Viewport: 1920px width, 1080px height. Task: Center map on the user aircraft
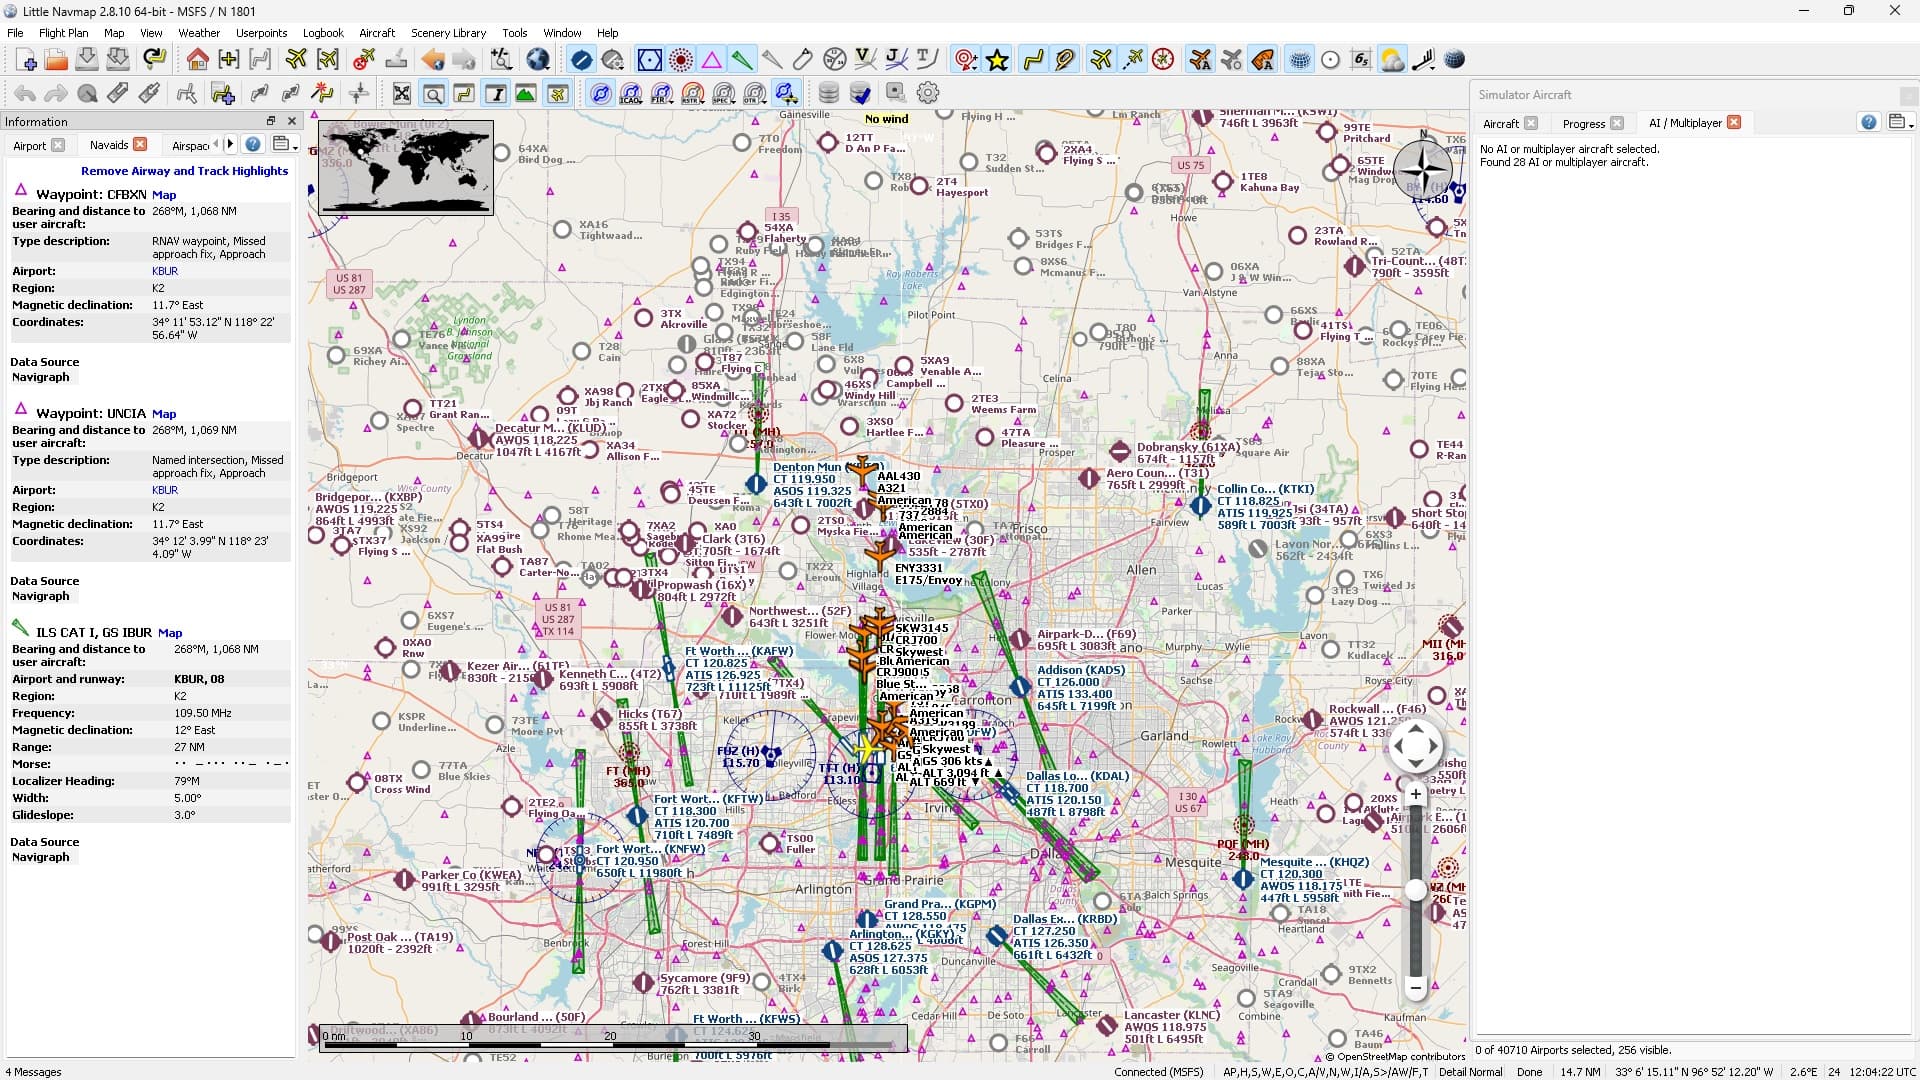pos(296,60)
